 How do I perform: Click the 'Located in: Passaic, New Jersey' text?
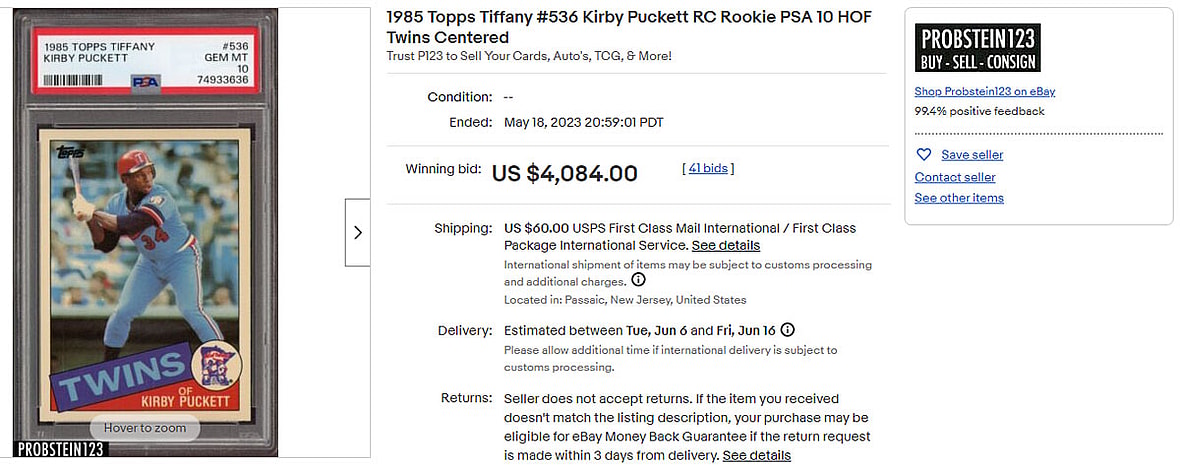tap(624, 300)
